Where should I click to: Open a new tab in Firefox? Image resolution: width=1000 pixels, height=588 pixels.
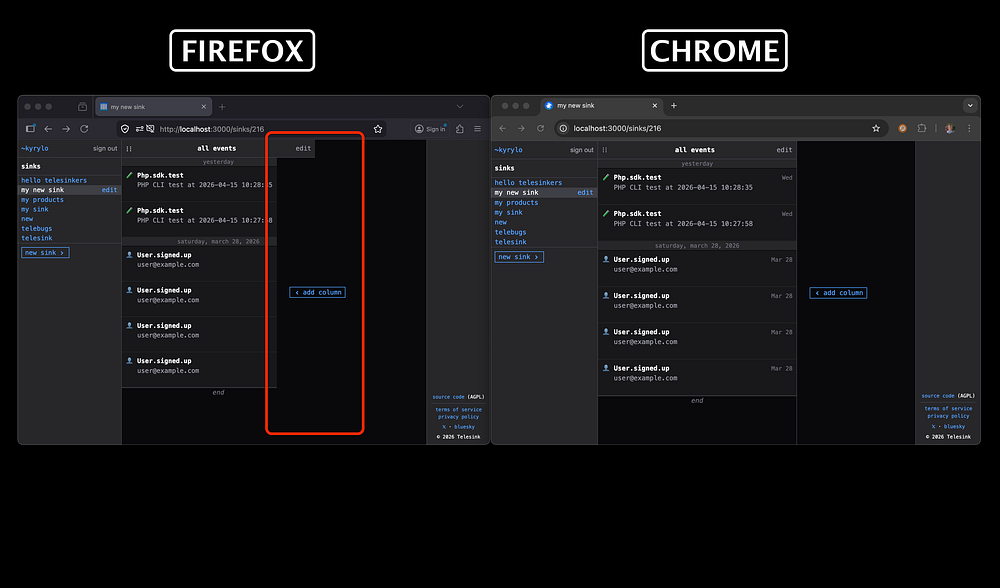pos(222,107)
